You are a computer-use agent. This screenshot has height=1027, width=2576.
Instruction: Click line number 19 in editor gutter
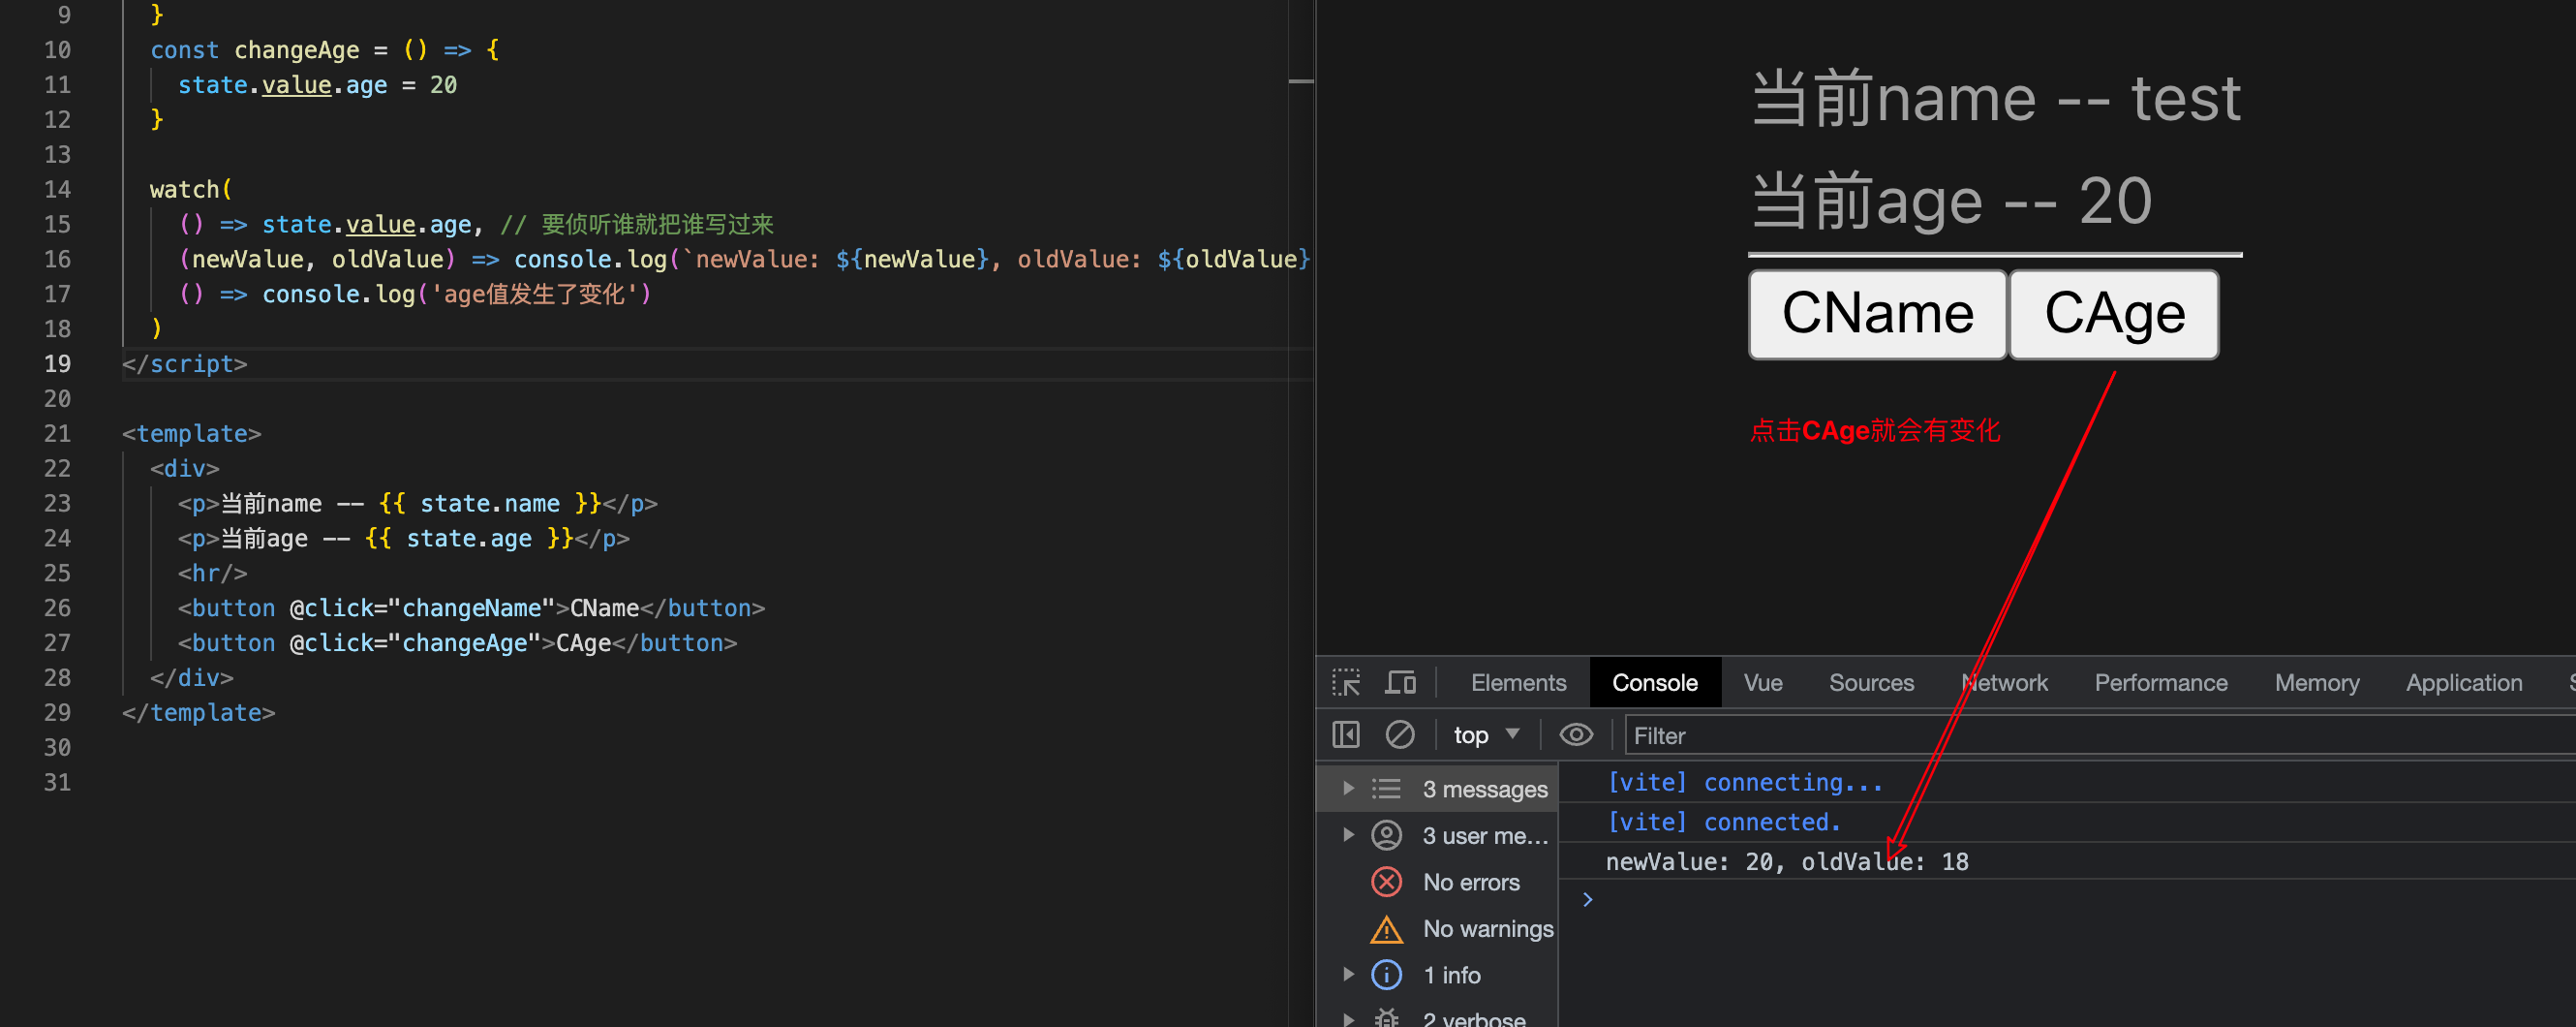57,364
